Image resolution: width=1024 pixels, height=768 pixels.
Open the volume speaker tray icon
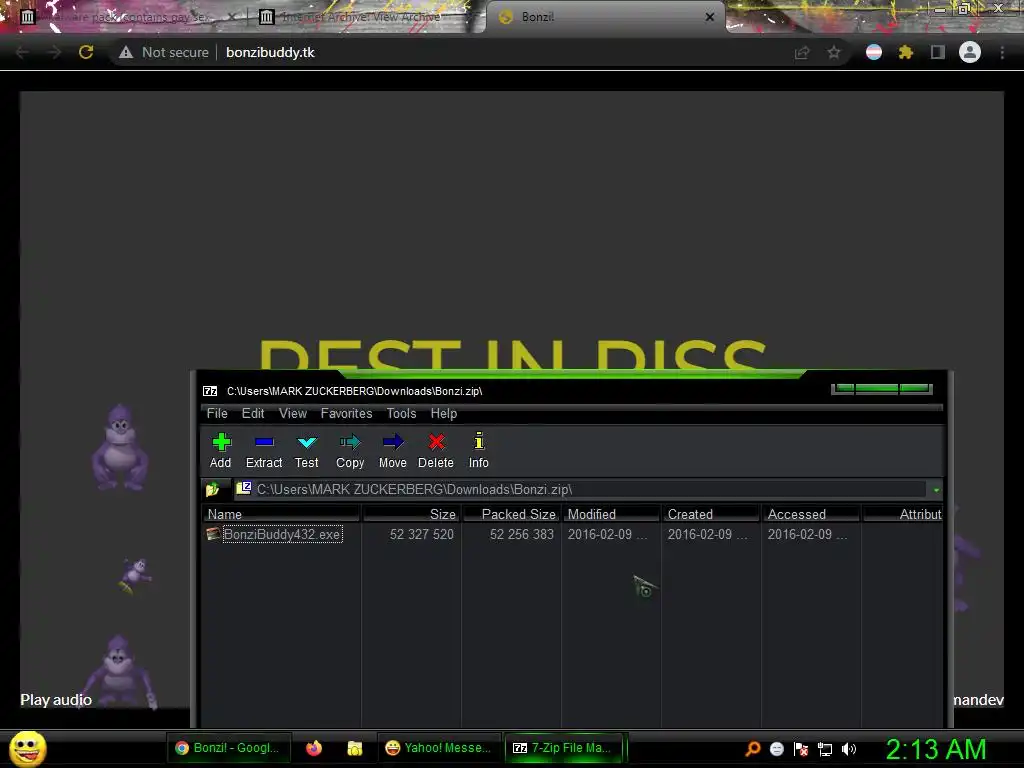click(x=849, y=749)
